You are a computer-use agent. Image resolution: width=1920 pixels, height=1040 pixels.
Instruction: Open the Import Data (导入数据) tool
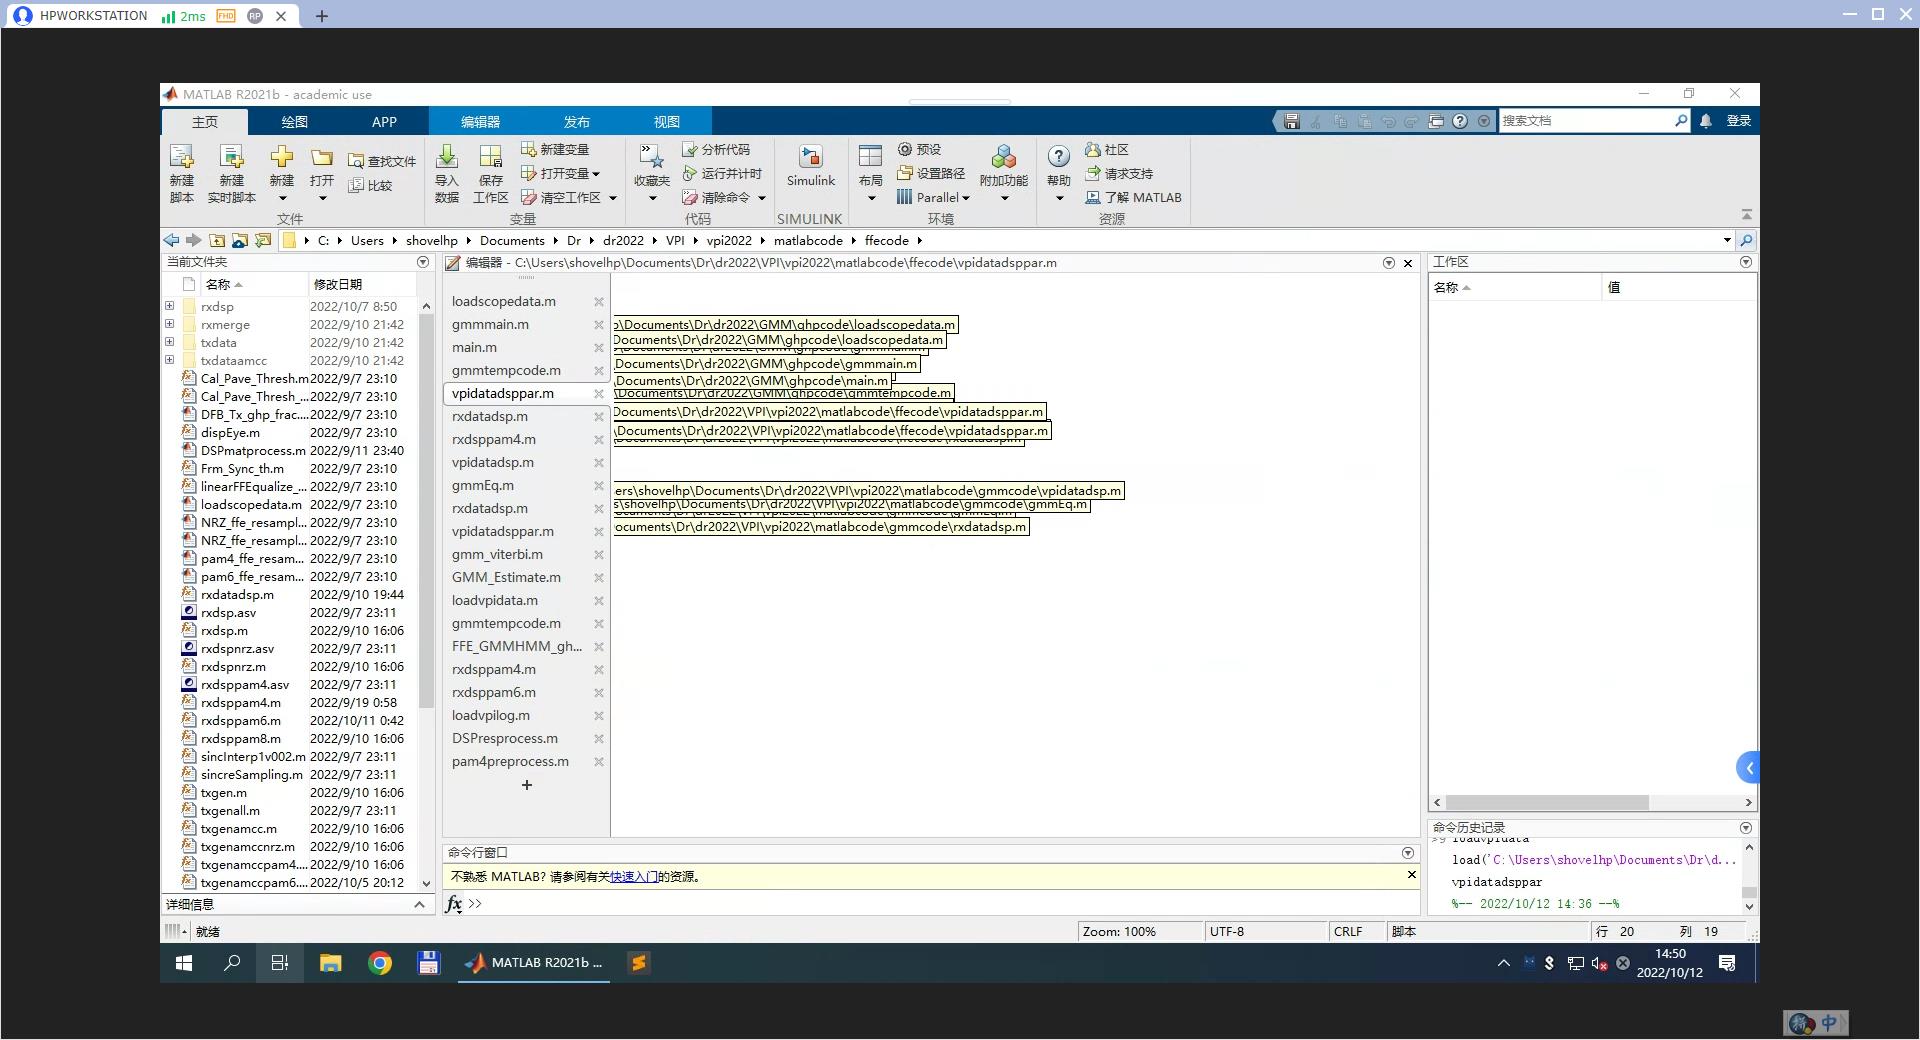[447, 157]
